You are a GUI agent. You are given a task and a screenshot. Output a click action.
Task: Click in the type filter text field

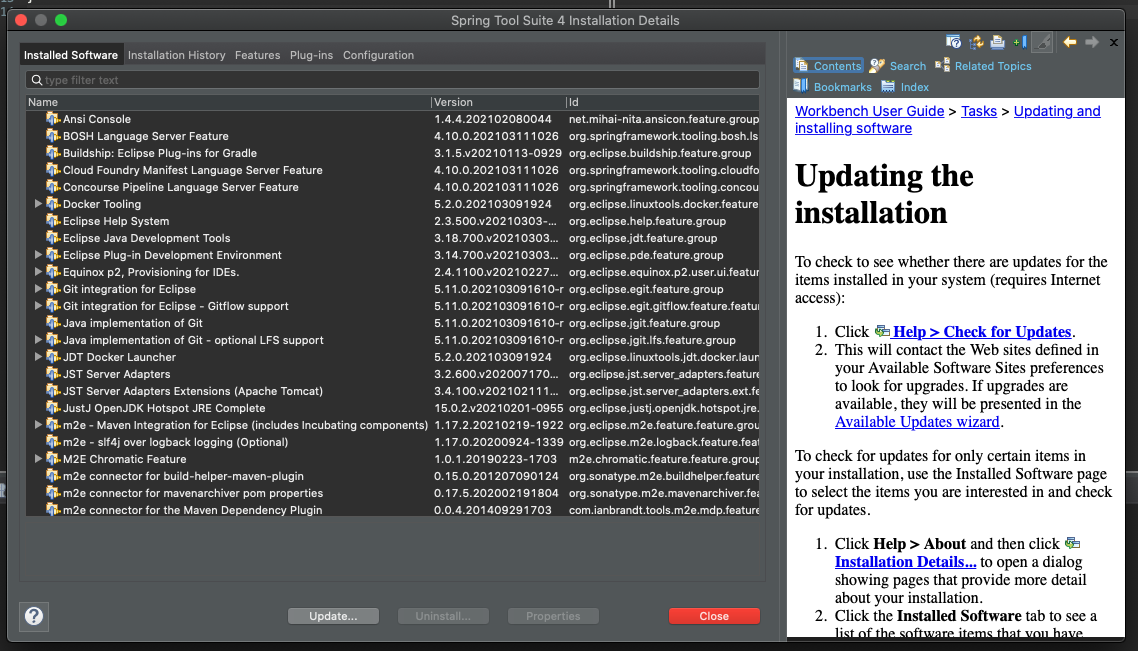coord(393,80)
